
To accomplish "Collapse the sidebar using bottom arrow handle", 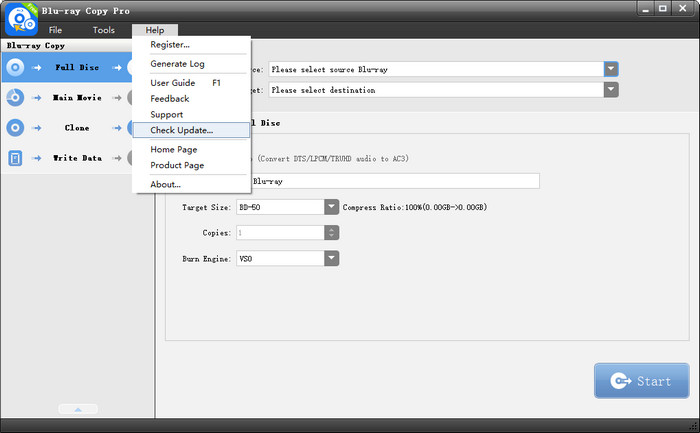I will pos(77,409).
